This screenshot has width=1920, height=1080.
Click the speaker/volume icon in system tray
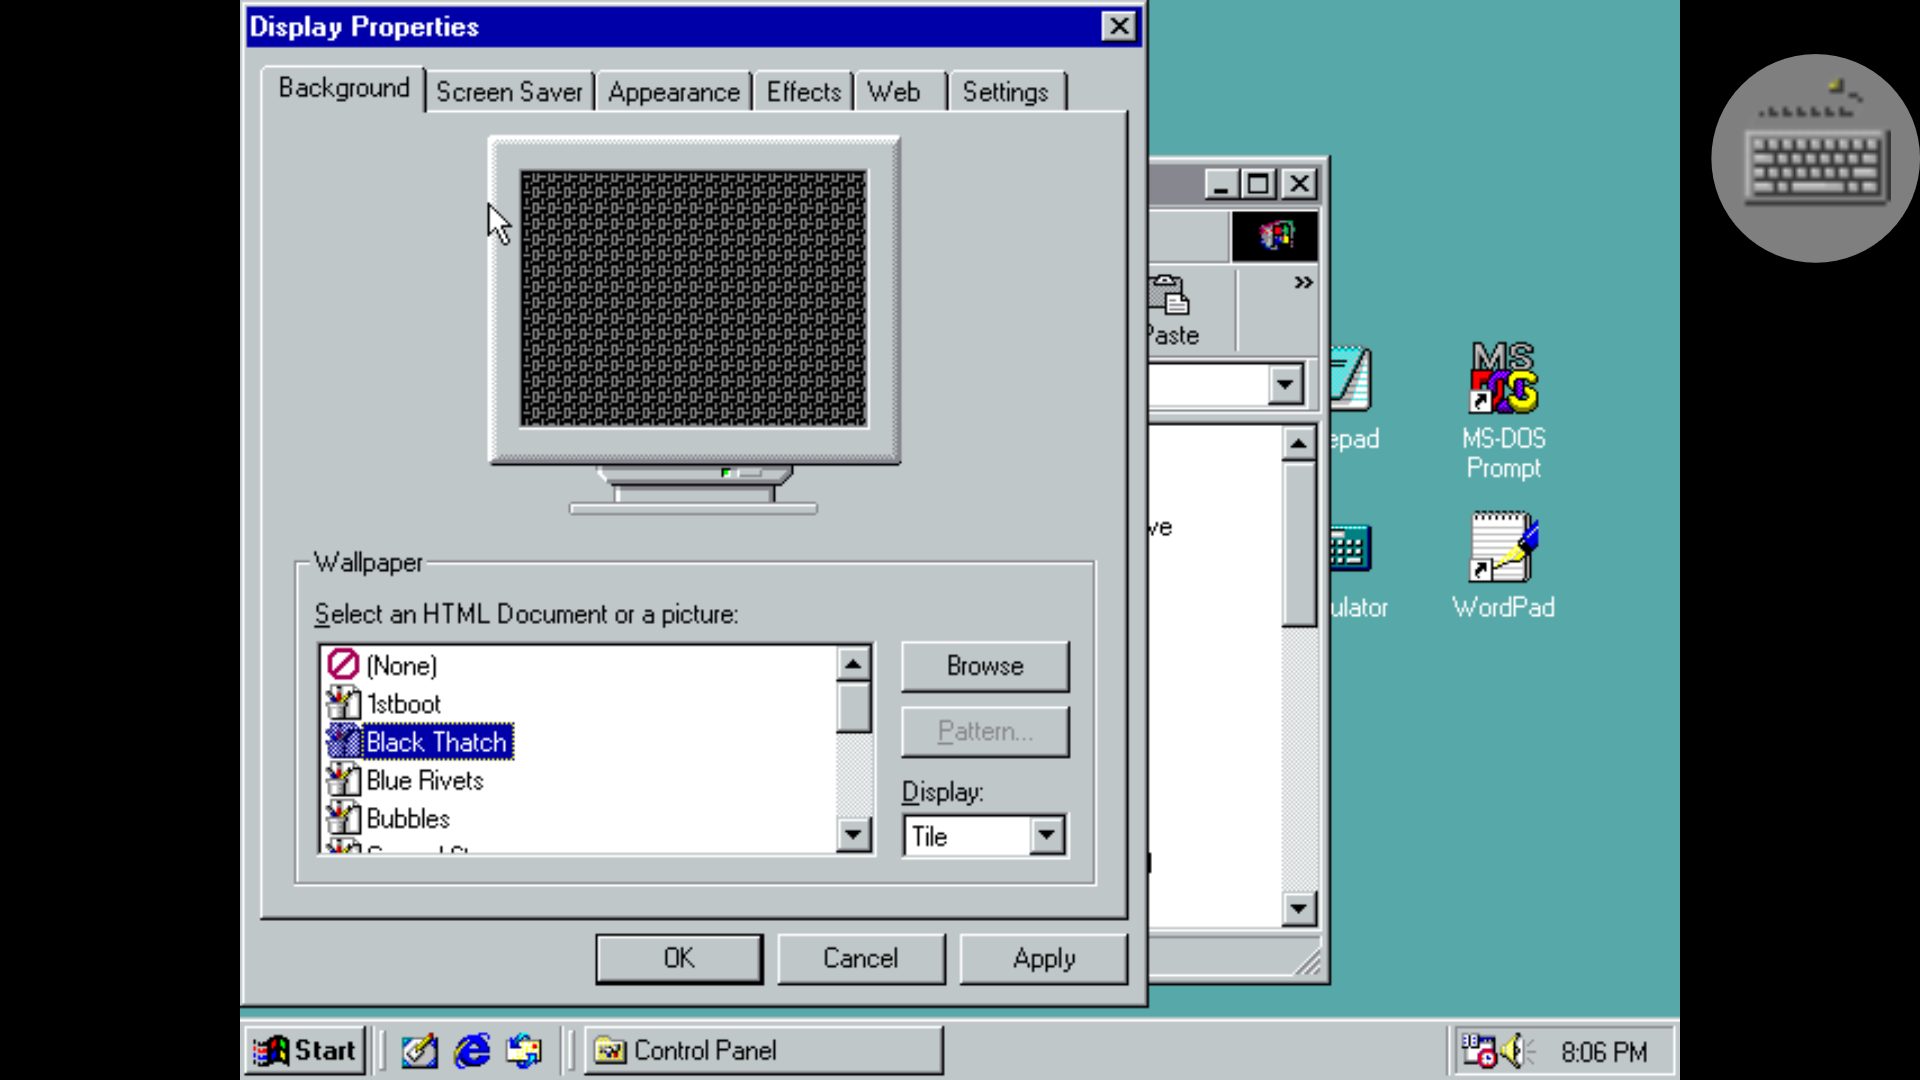pos(1515,1050)
